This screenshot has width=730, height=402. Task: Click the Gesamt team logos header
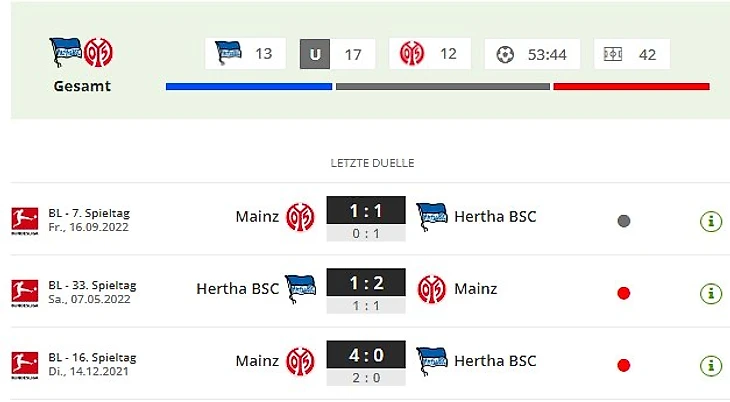[x=82, y=52]
